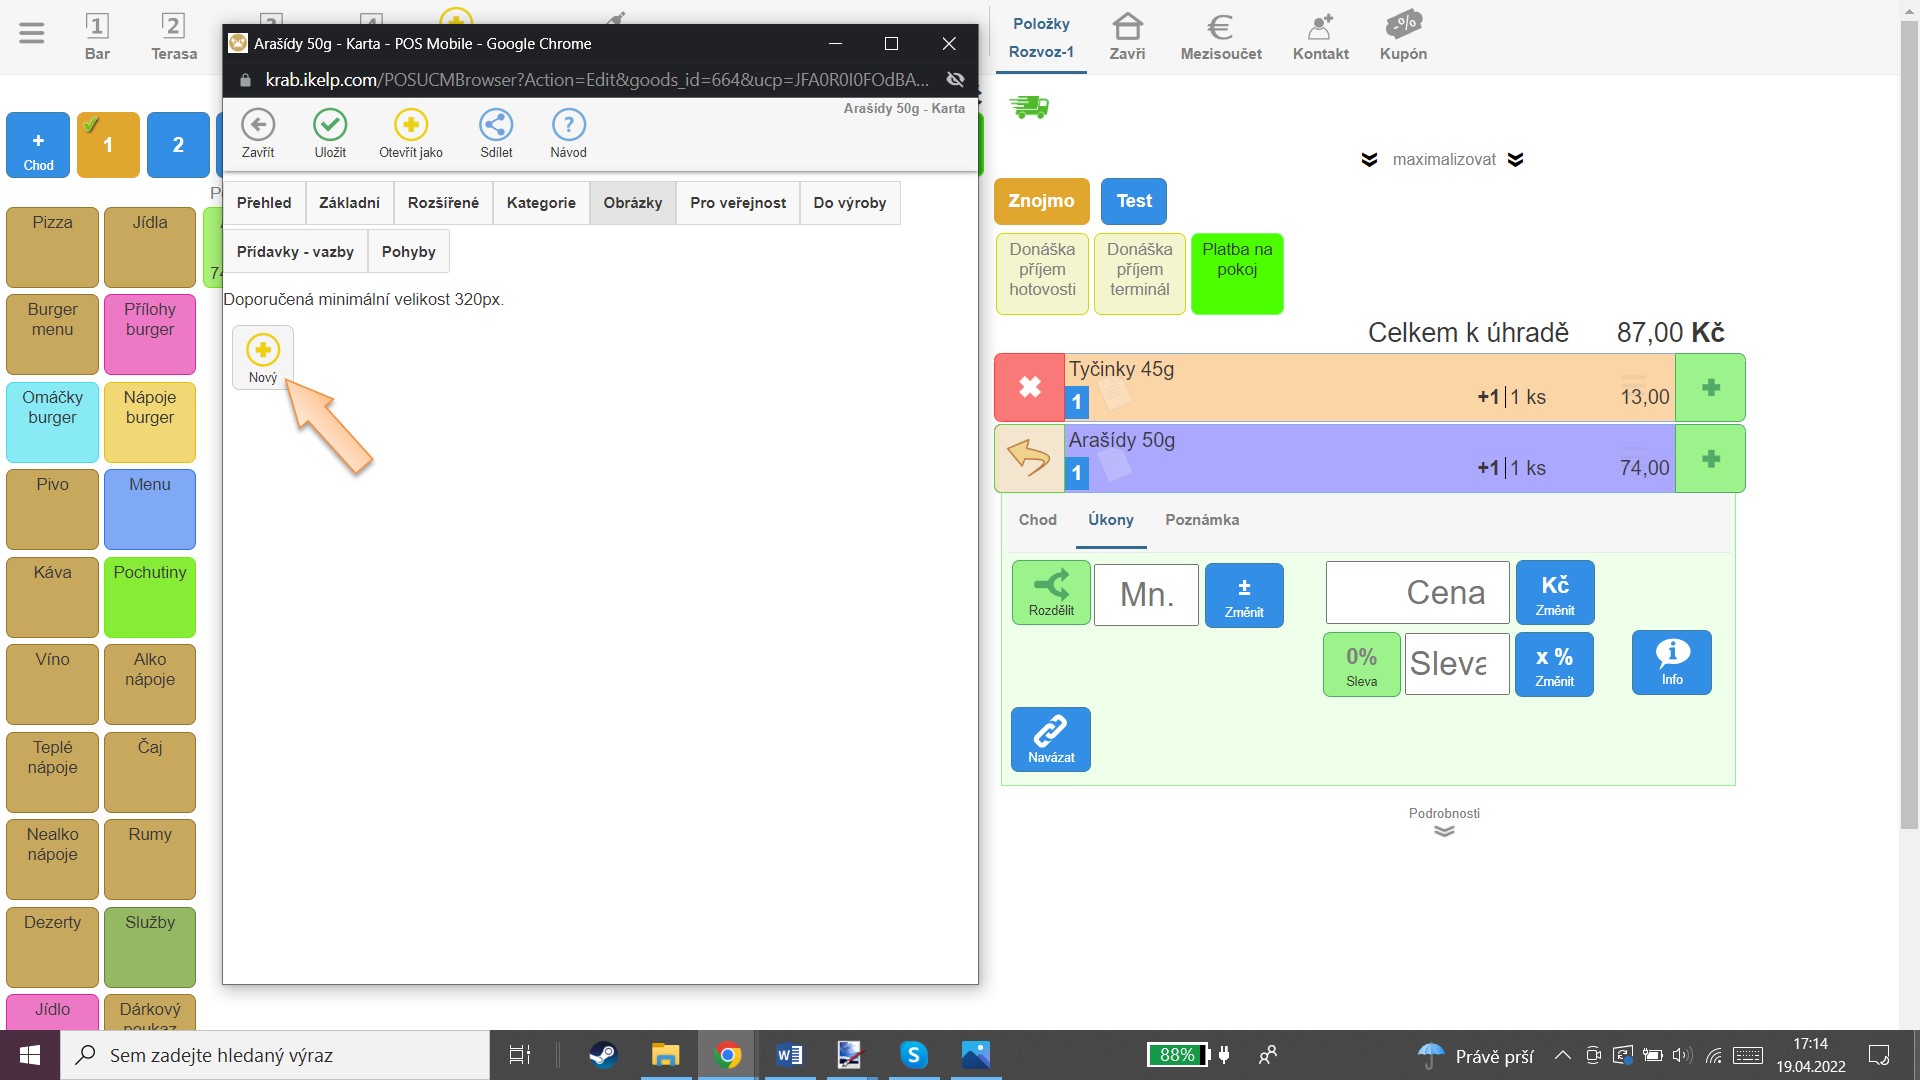Open the blue Info button
The width and height of the screenshot is (1920, 1080).
1671,662
